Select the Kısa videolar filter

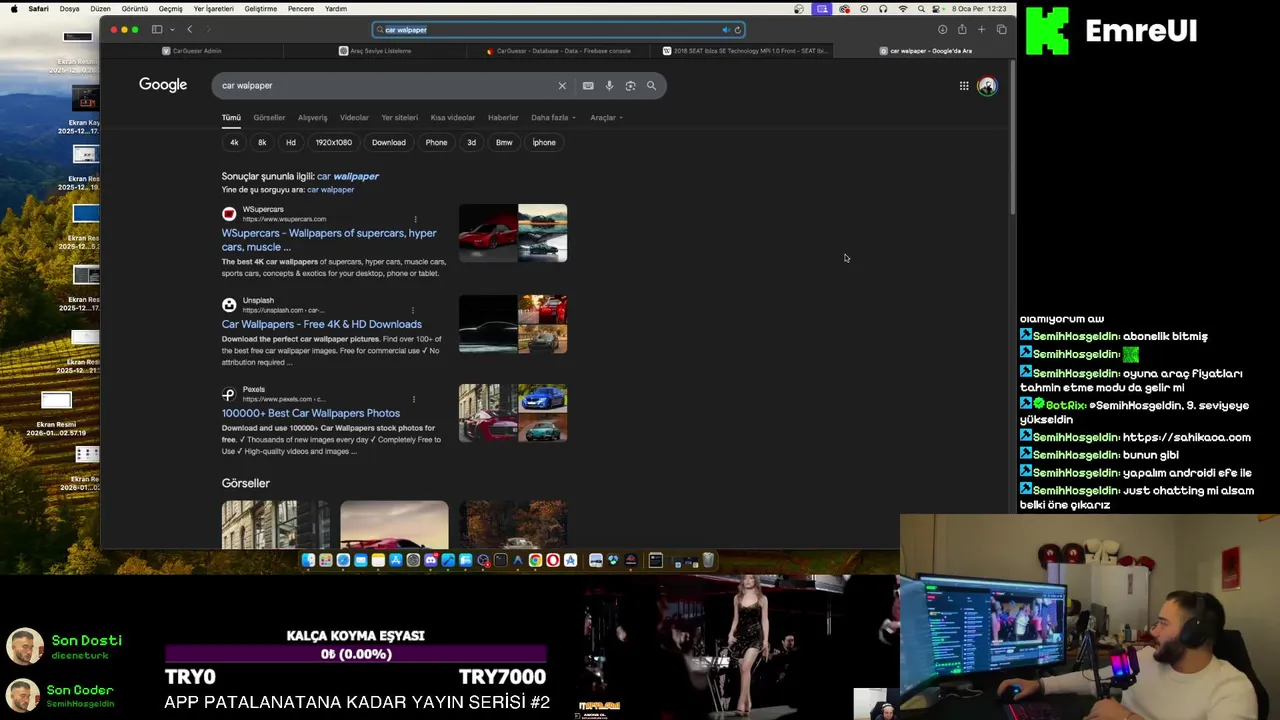(453, 118)
